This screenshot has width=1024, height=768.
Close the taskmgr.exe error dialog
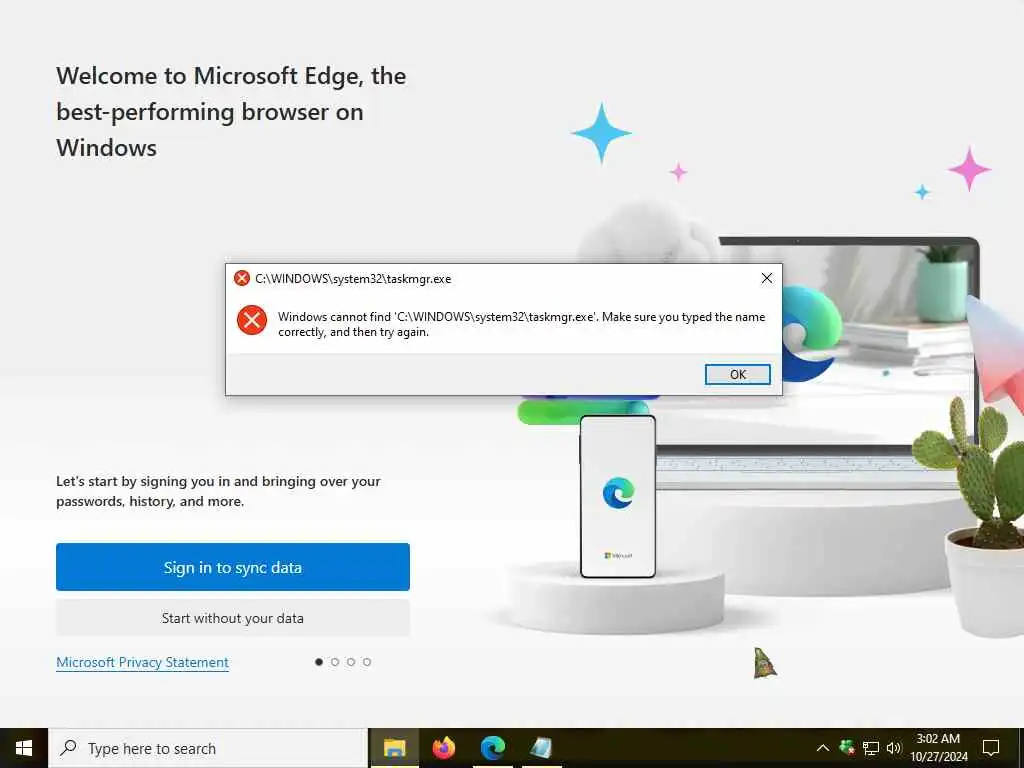[767, 278]
